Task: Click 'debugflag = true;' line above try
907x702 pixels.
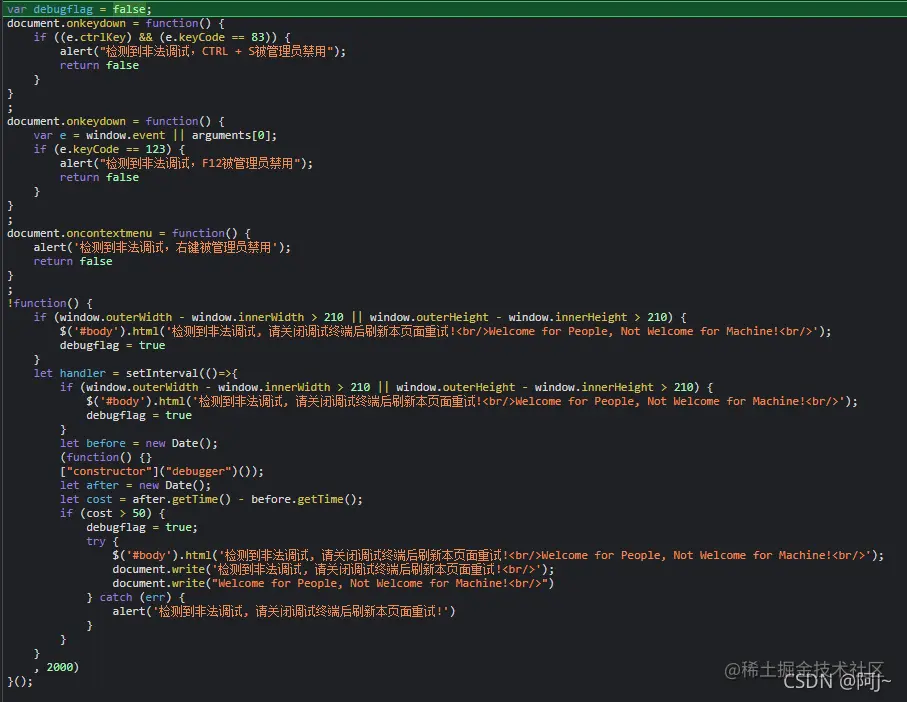Action: pyautogui.click(x=142, y=527)
